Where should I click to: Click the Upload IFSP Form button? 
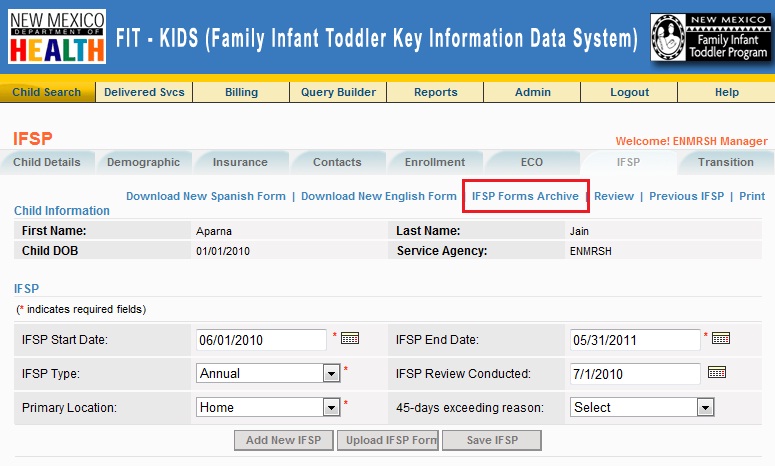tap(388, 440)
